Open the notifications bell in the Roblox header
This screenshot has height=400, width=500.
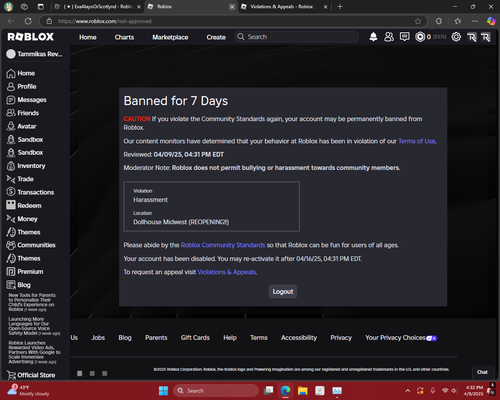pyautogui.click(x=373, y=37)
